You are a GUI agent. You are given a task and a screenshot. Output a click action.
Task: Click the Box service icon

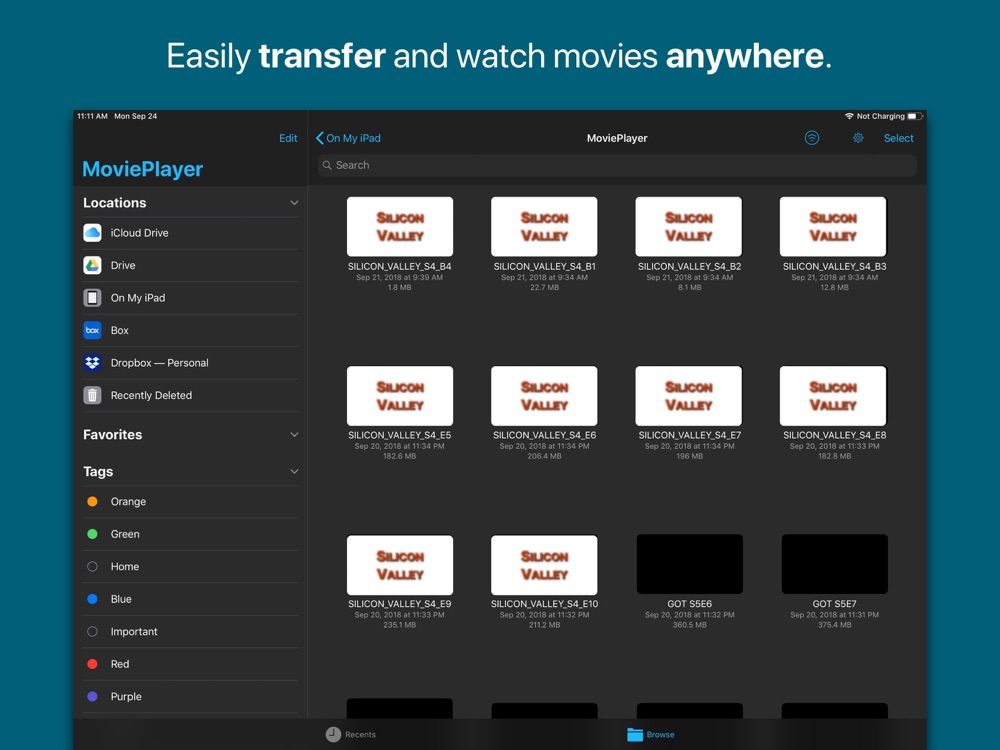click(92, 330)
